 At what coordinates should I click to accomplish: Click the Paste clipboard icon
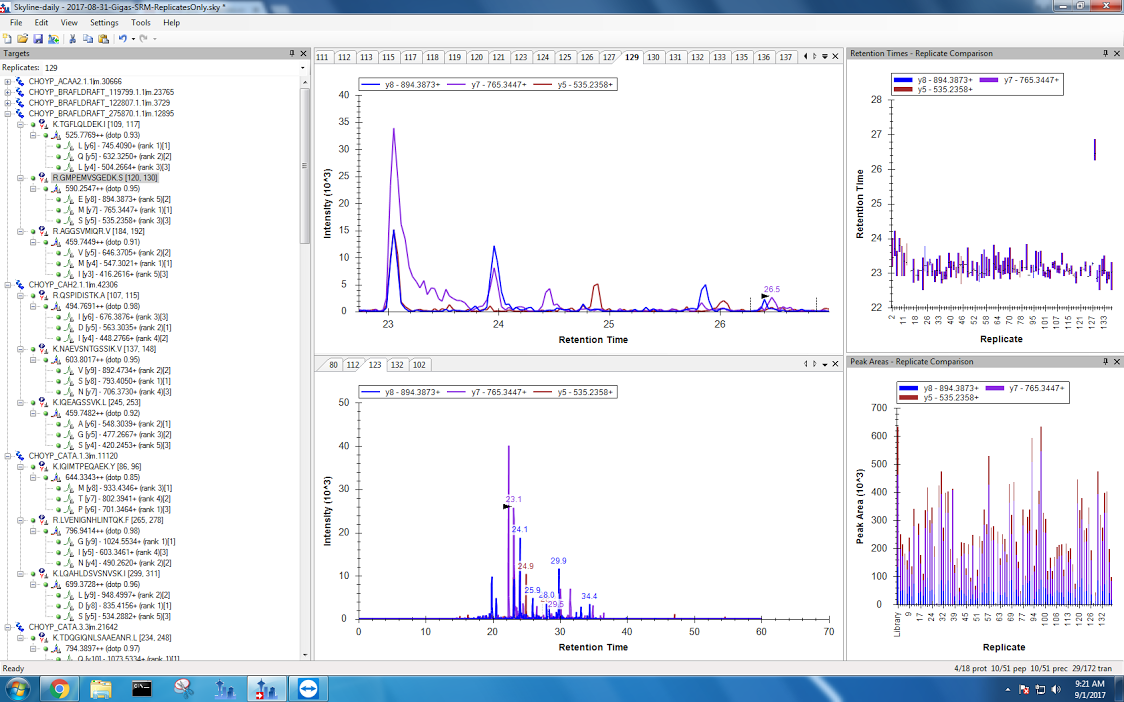click(x=103, y=38)
